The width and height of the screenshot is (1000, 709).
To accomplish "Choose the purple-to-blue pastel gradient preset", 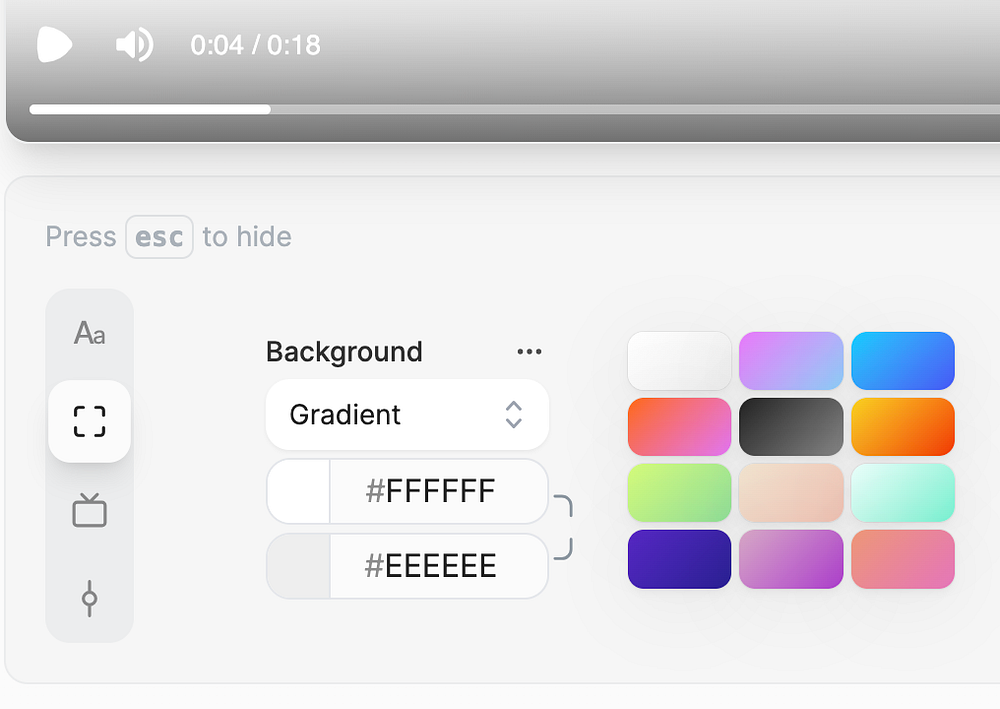I will [791, 361].
